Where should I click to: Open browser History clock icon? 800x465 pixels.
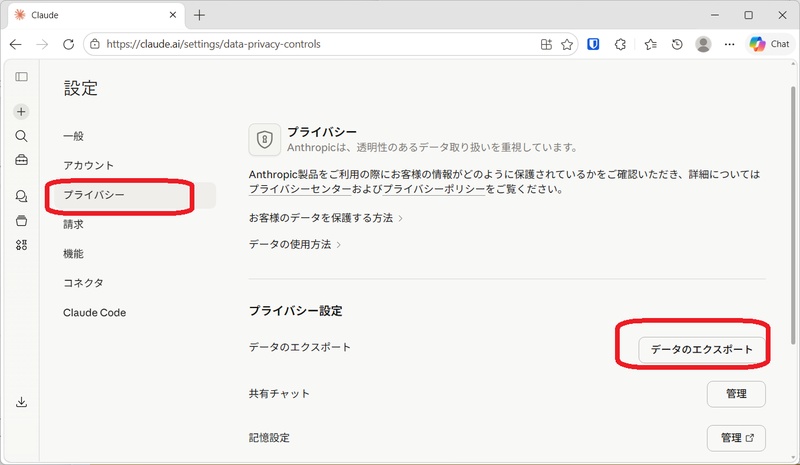[x=677, y=44]
